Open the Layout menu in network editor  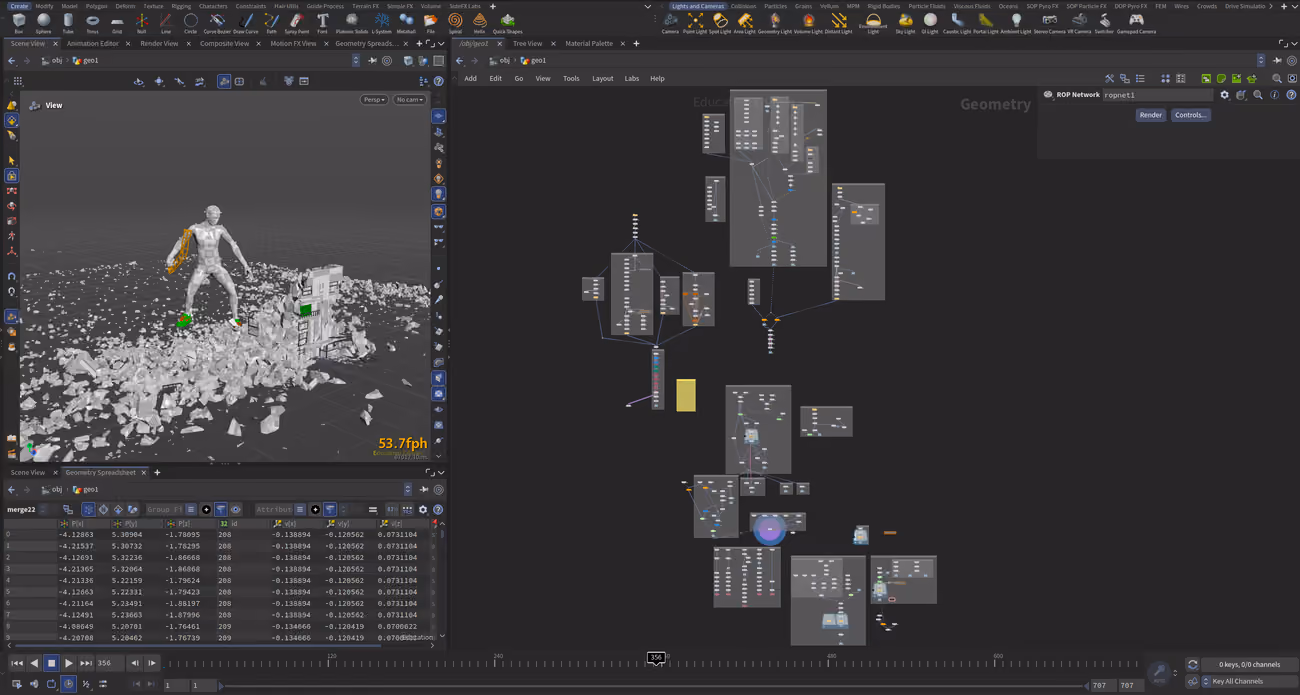(602, 78)
